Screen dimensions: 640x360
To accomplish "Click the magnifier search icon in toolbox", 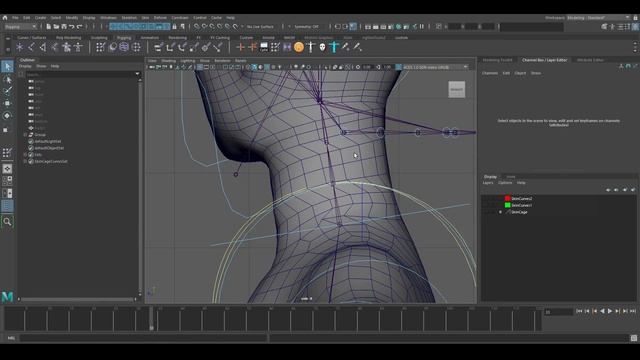I will 7,222.
